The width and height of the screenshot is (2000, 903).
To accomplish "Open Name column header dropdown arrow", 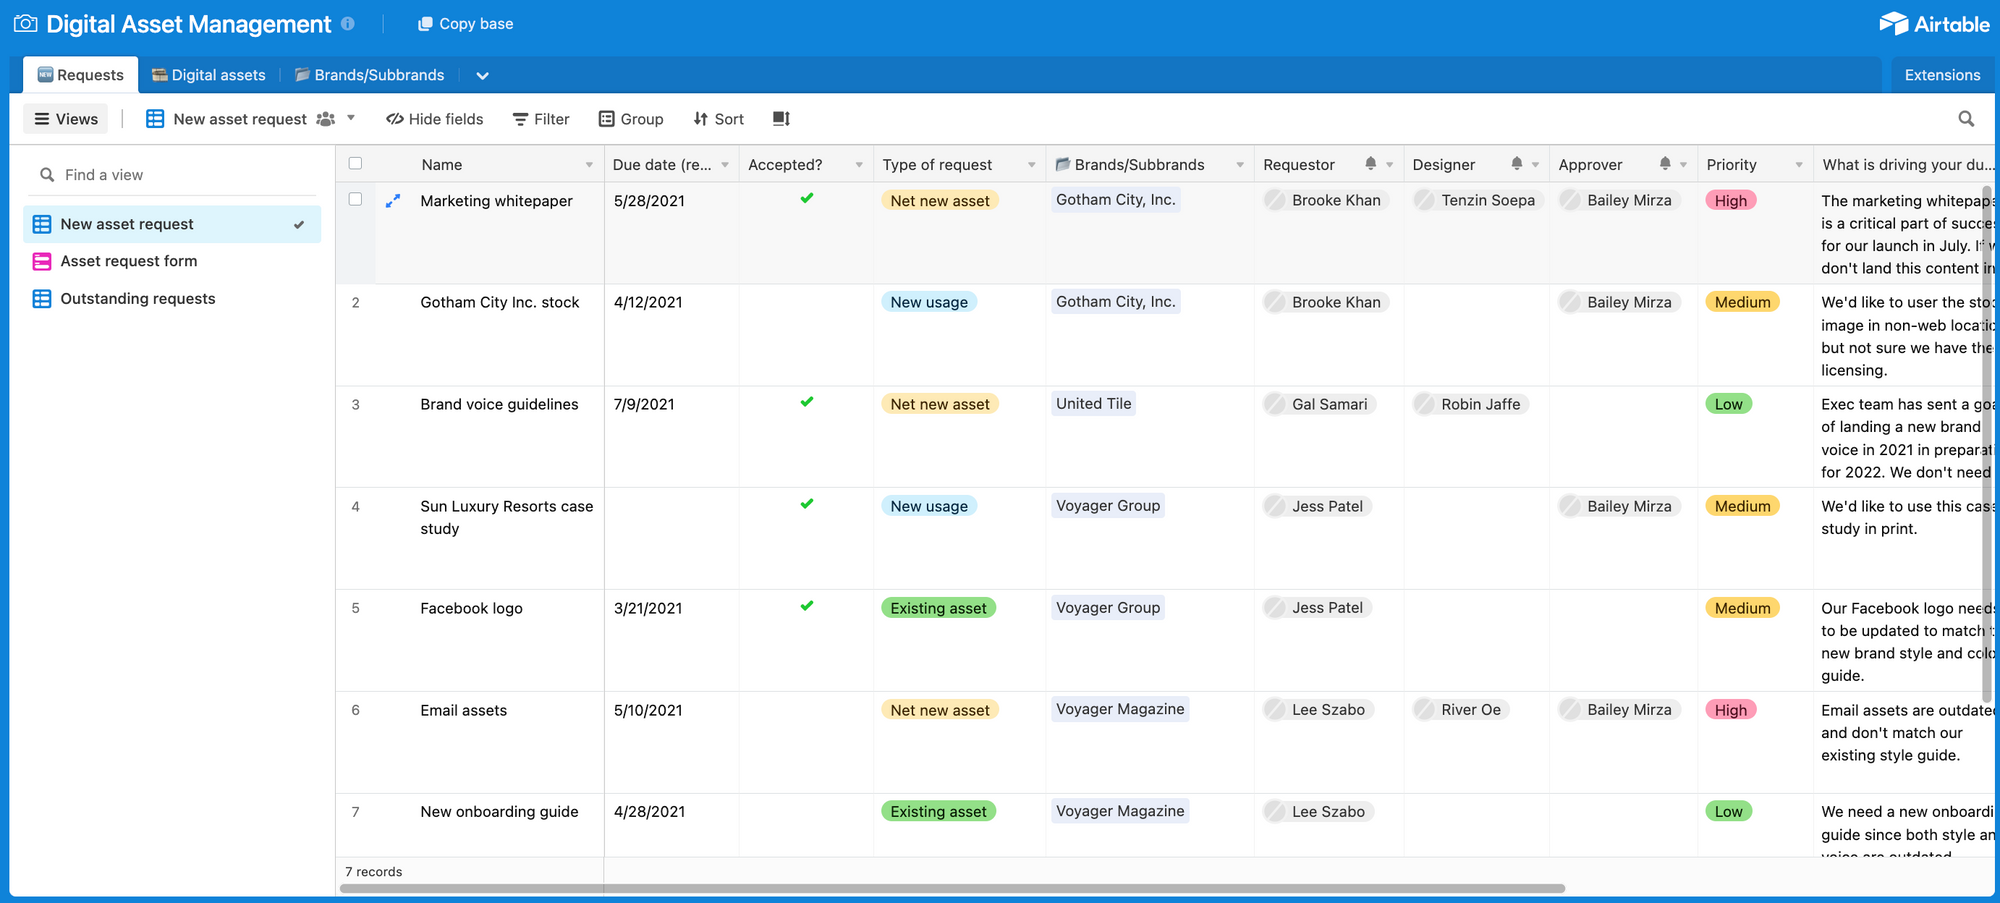I will 589,165.
